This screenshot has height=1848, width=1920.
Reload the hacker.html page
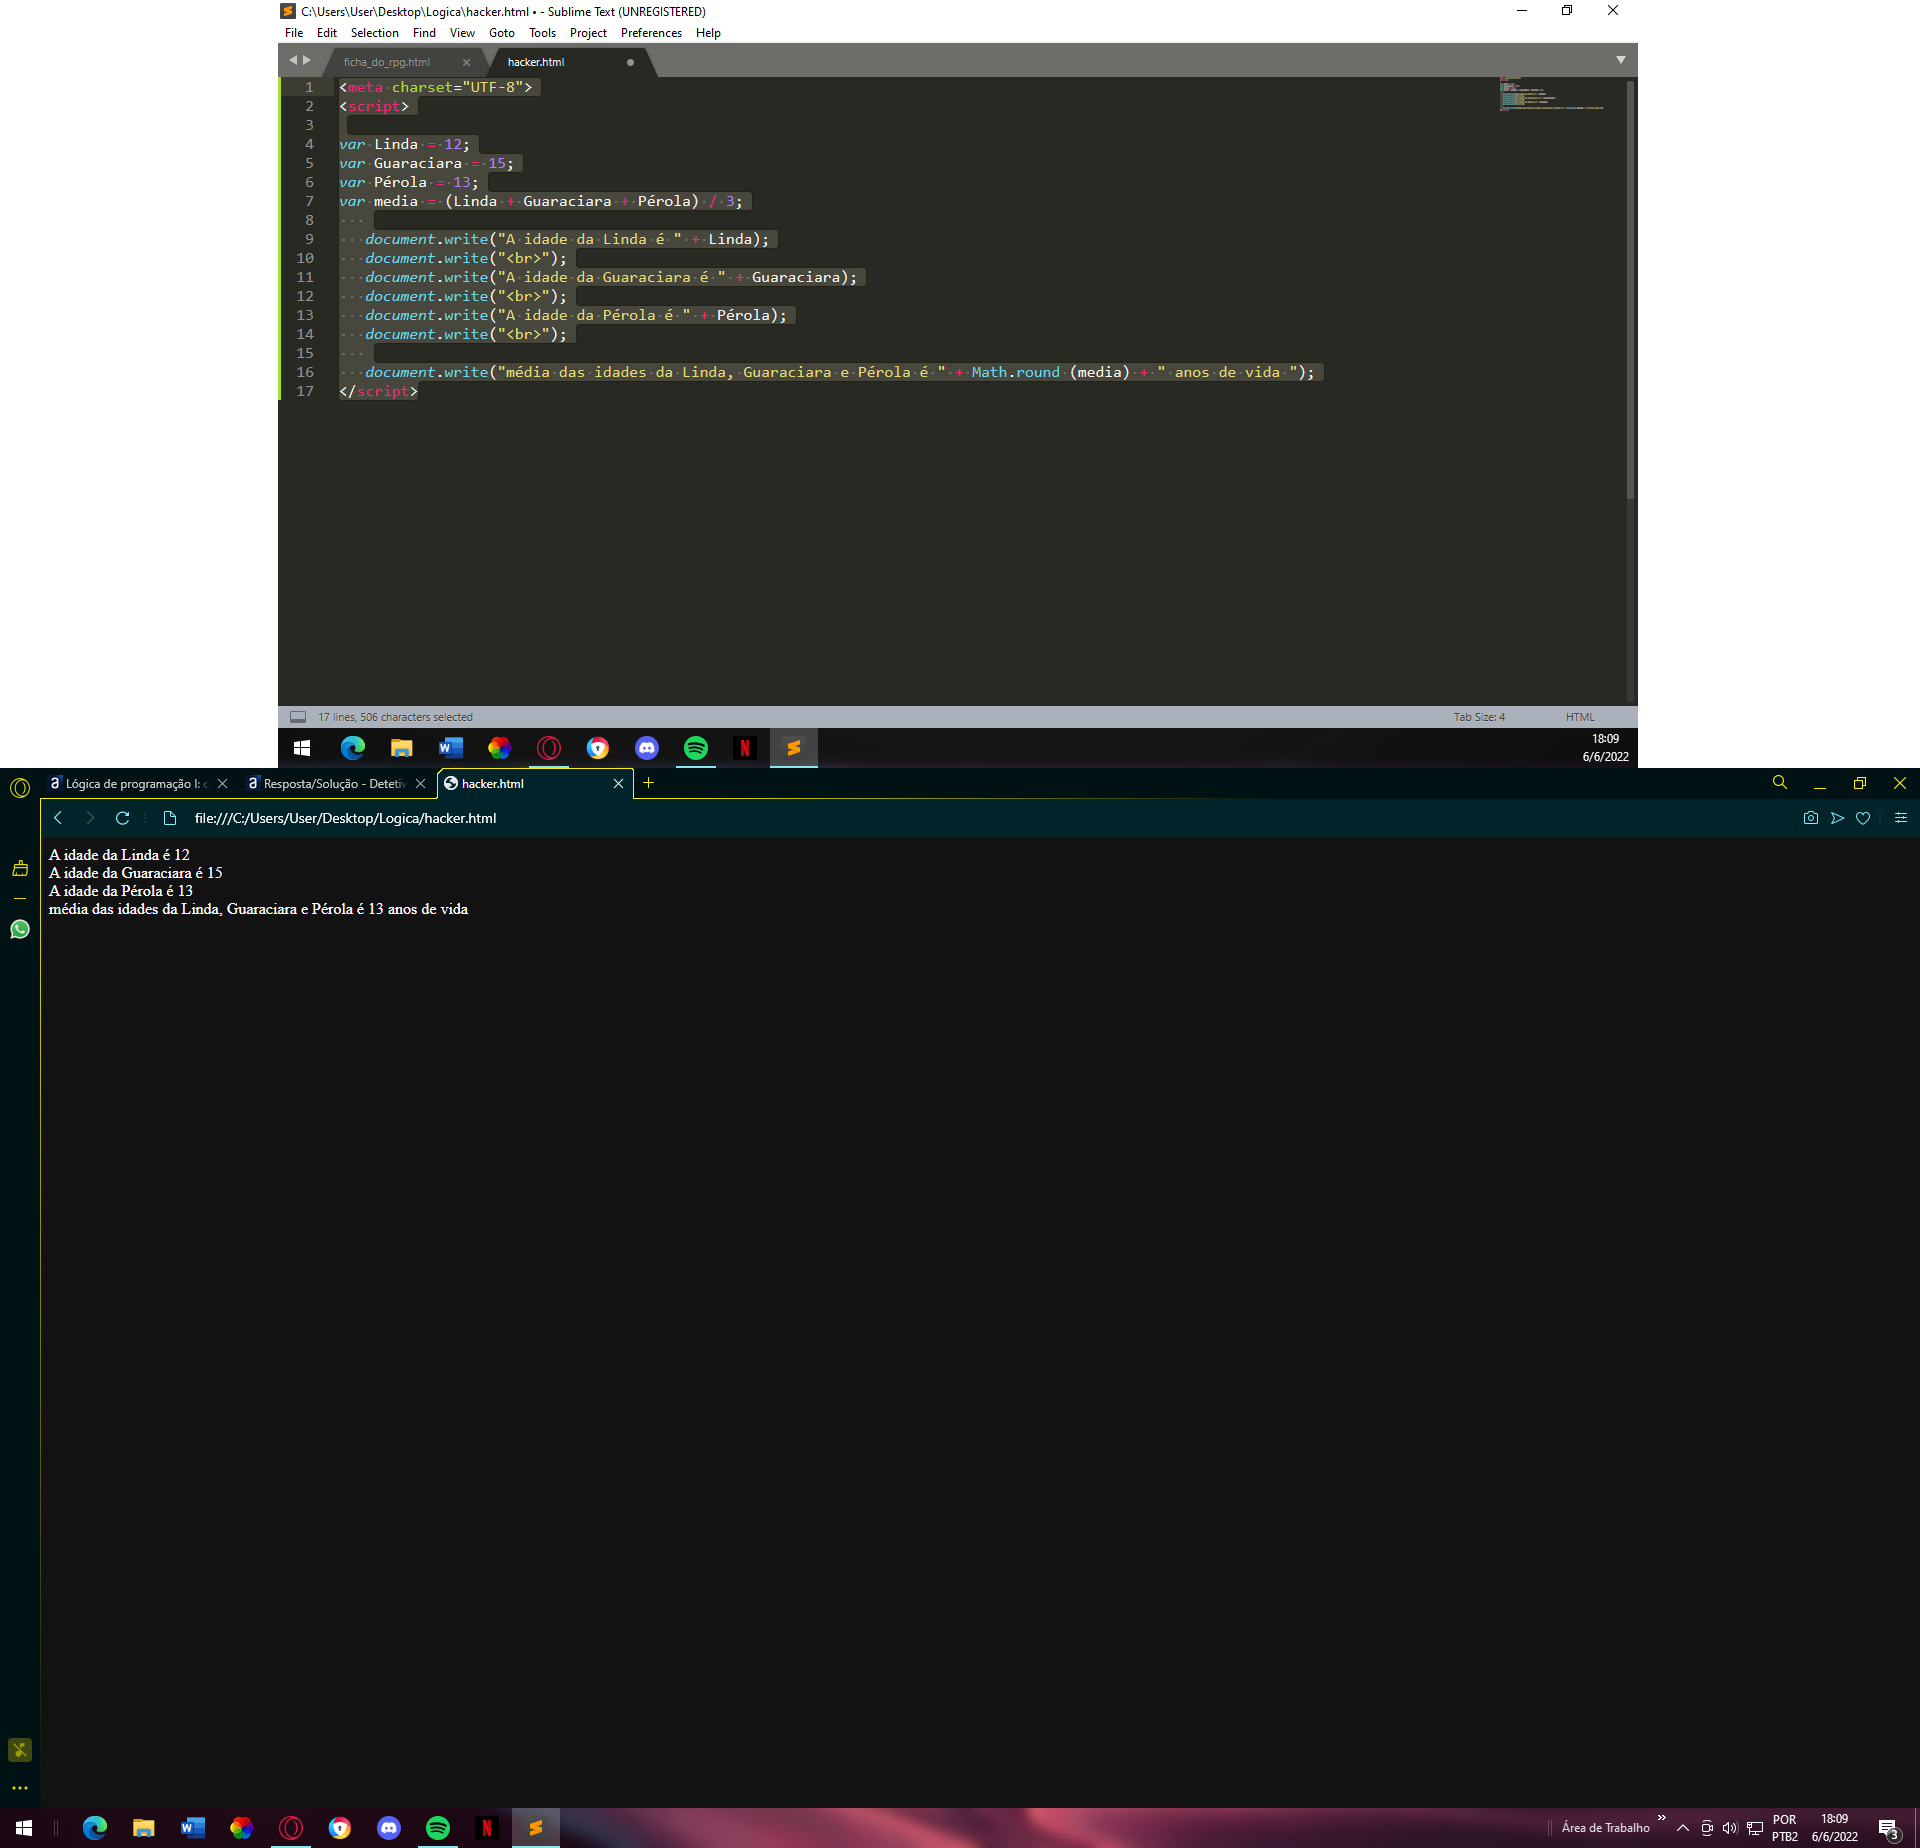(x=123, y=818)
